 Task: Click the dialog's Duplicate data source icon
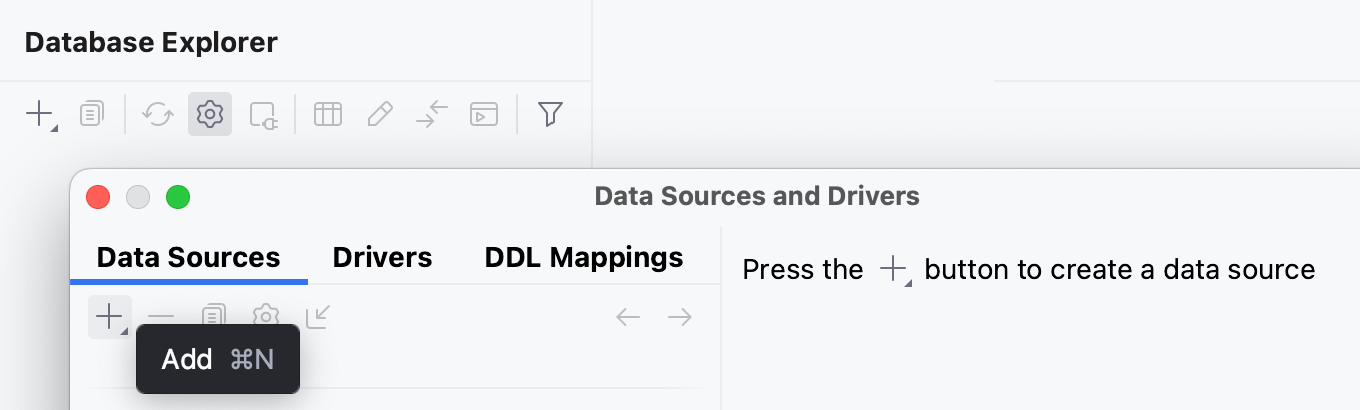click(213, 316)
